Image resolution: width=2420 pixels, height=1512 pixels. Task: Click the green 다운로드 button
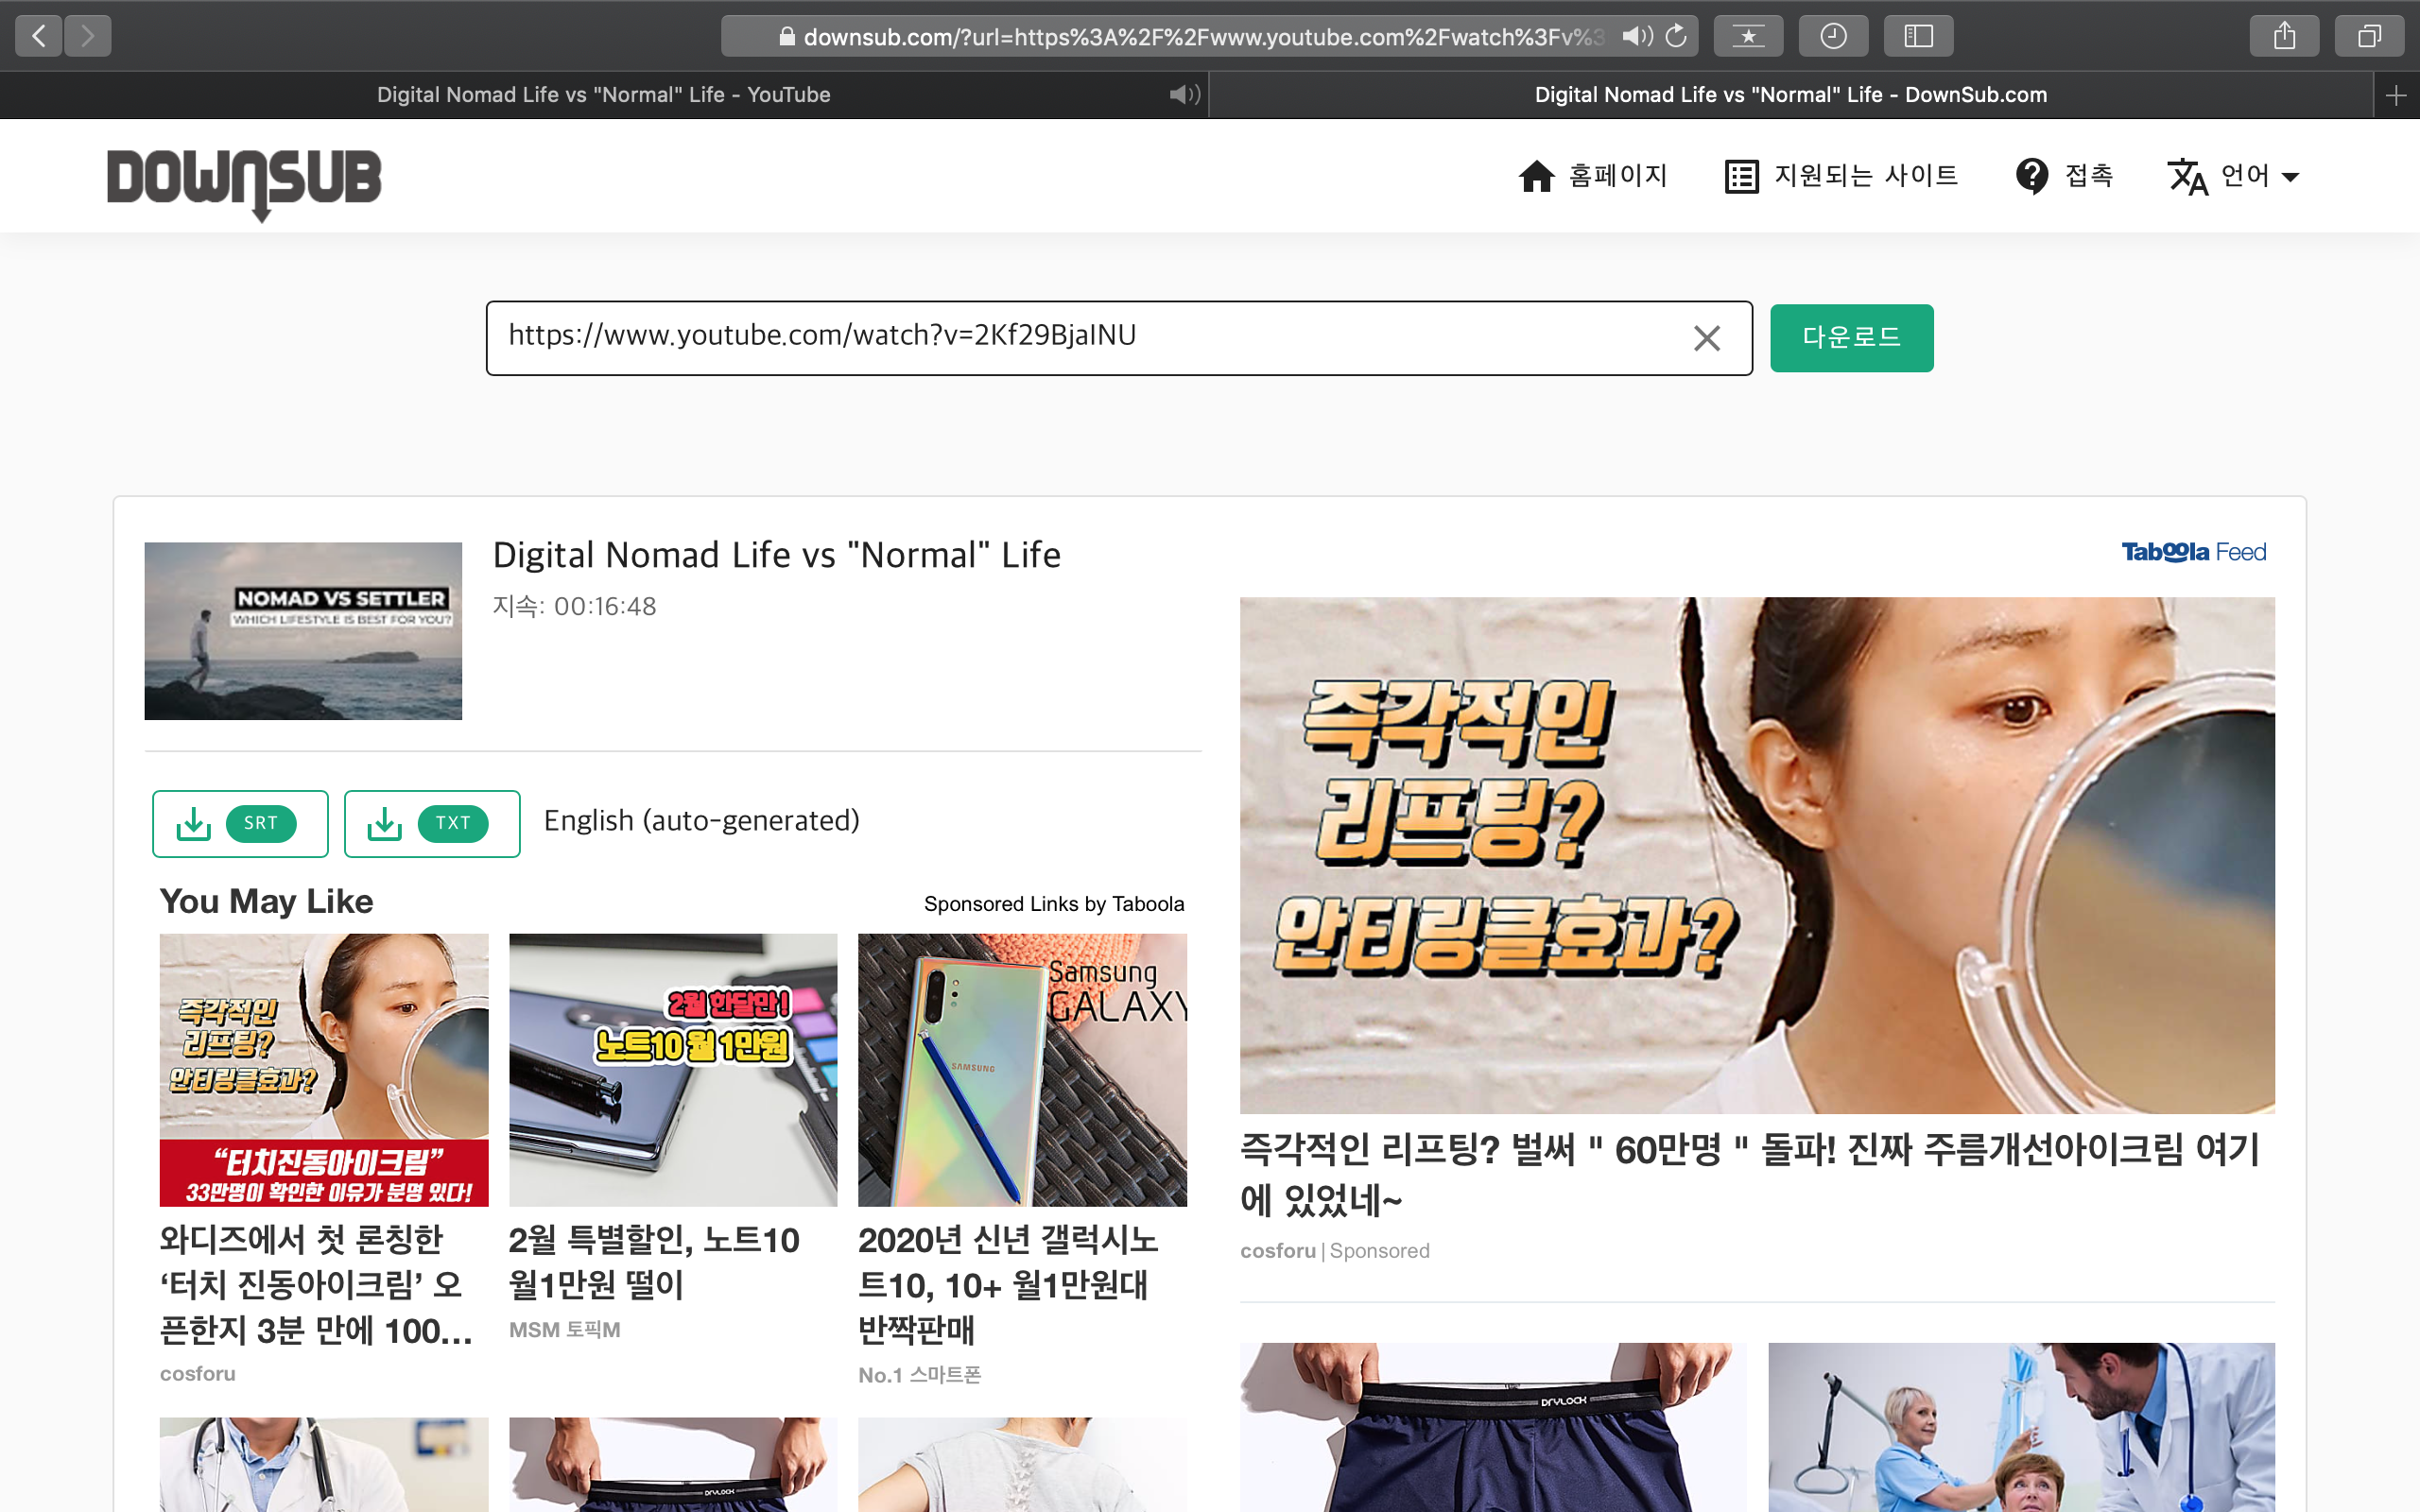(1851, 338)
